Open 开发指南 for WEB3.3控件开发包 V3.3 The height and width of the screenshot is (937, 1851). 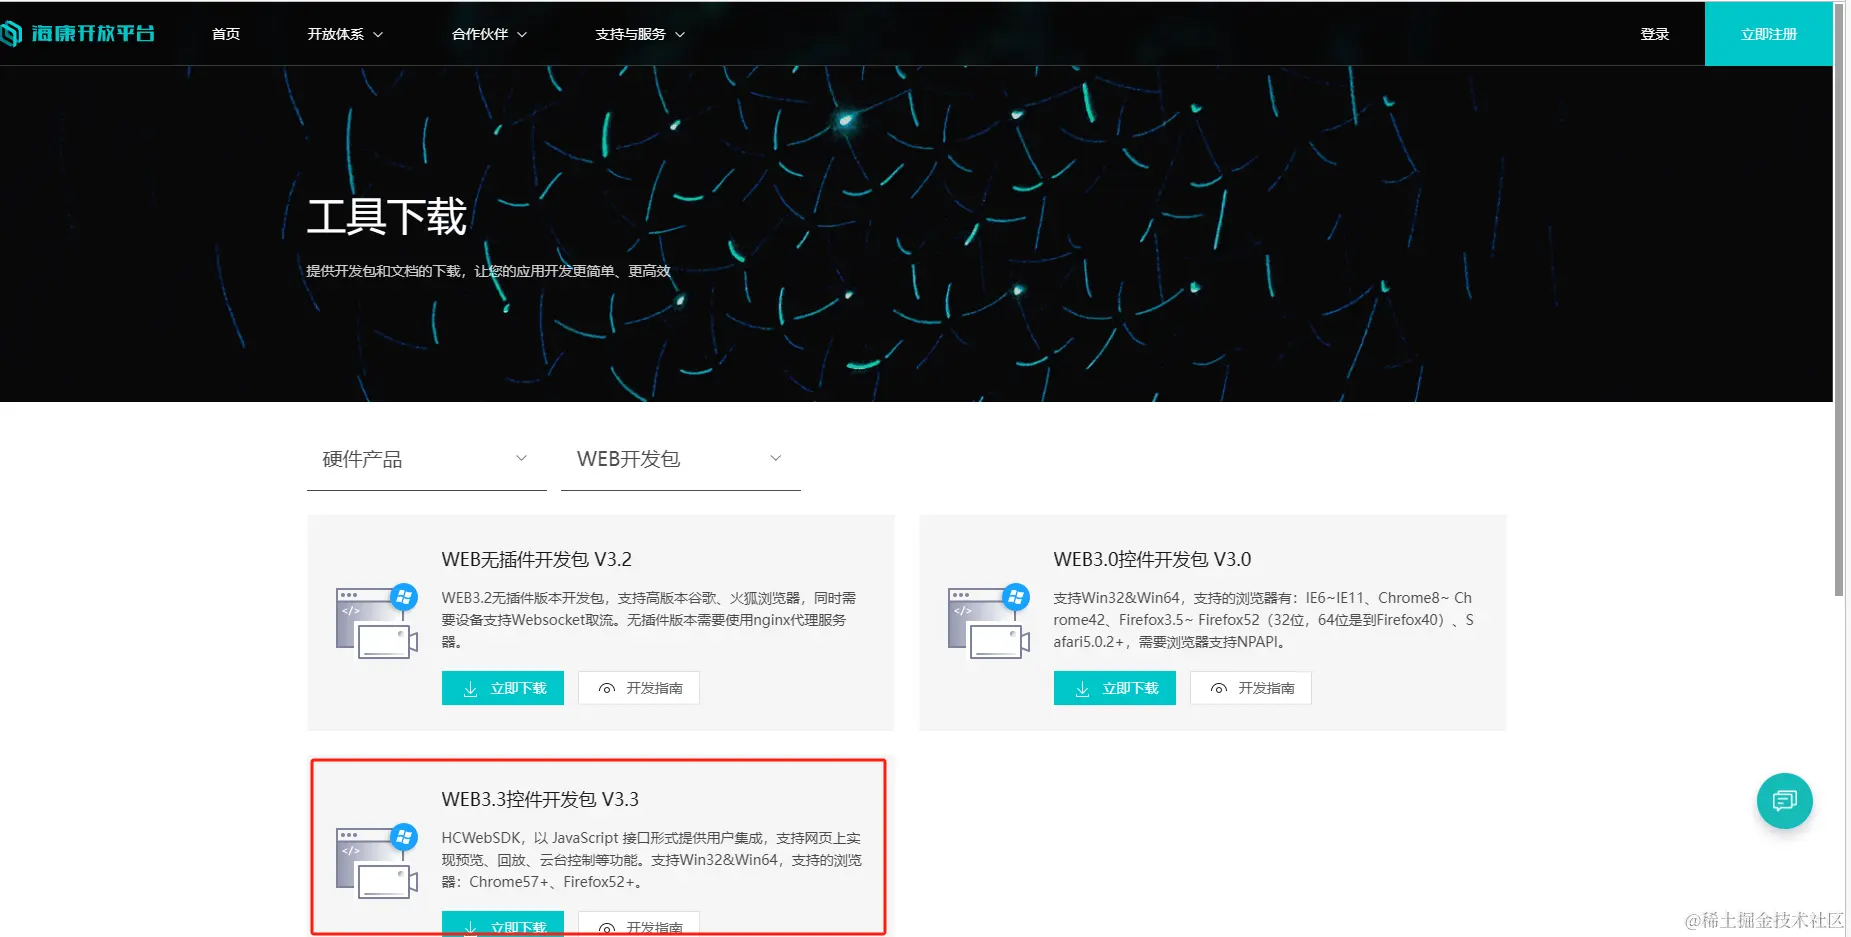(639, 924)
